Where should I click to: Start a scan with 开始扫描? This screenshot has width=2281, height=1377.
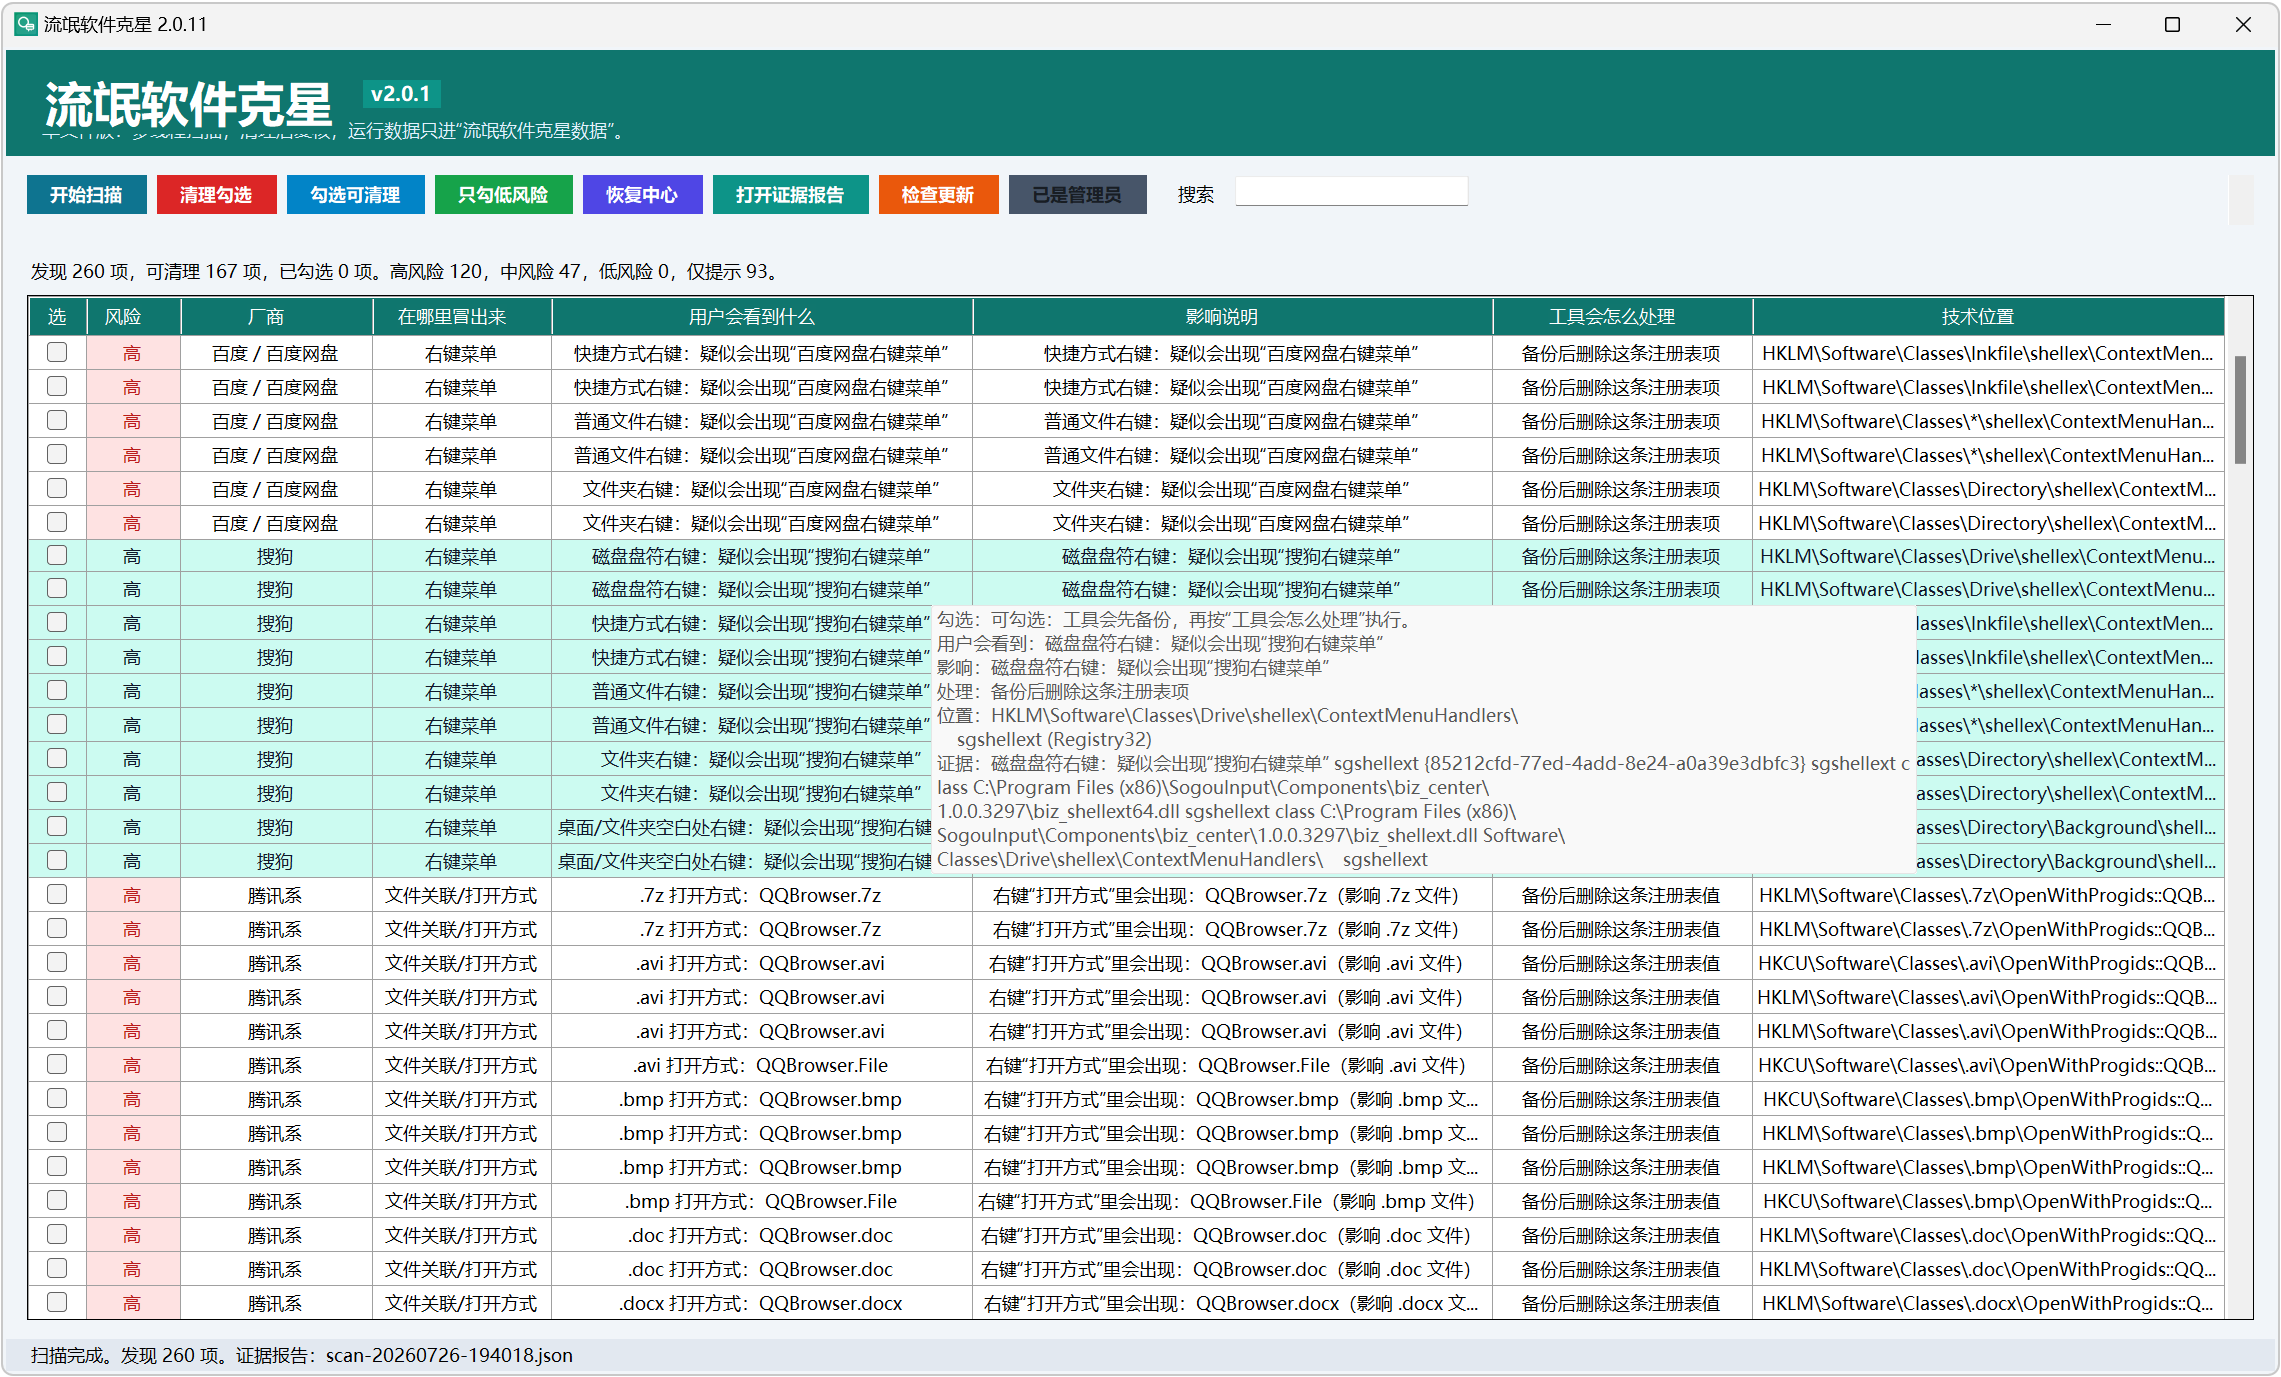87,195
